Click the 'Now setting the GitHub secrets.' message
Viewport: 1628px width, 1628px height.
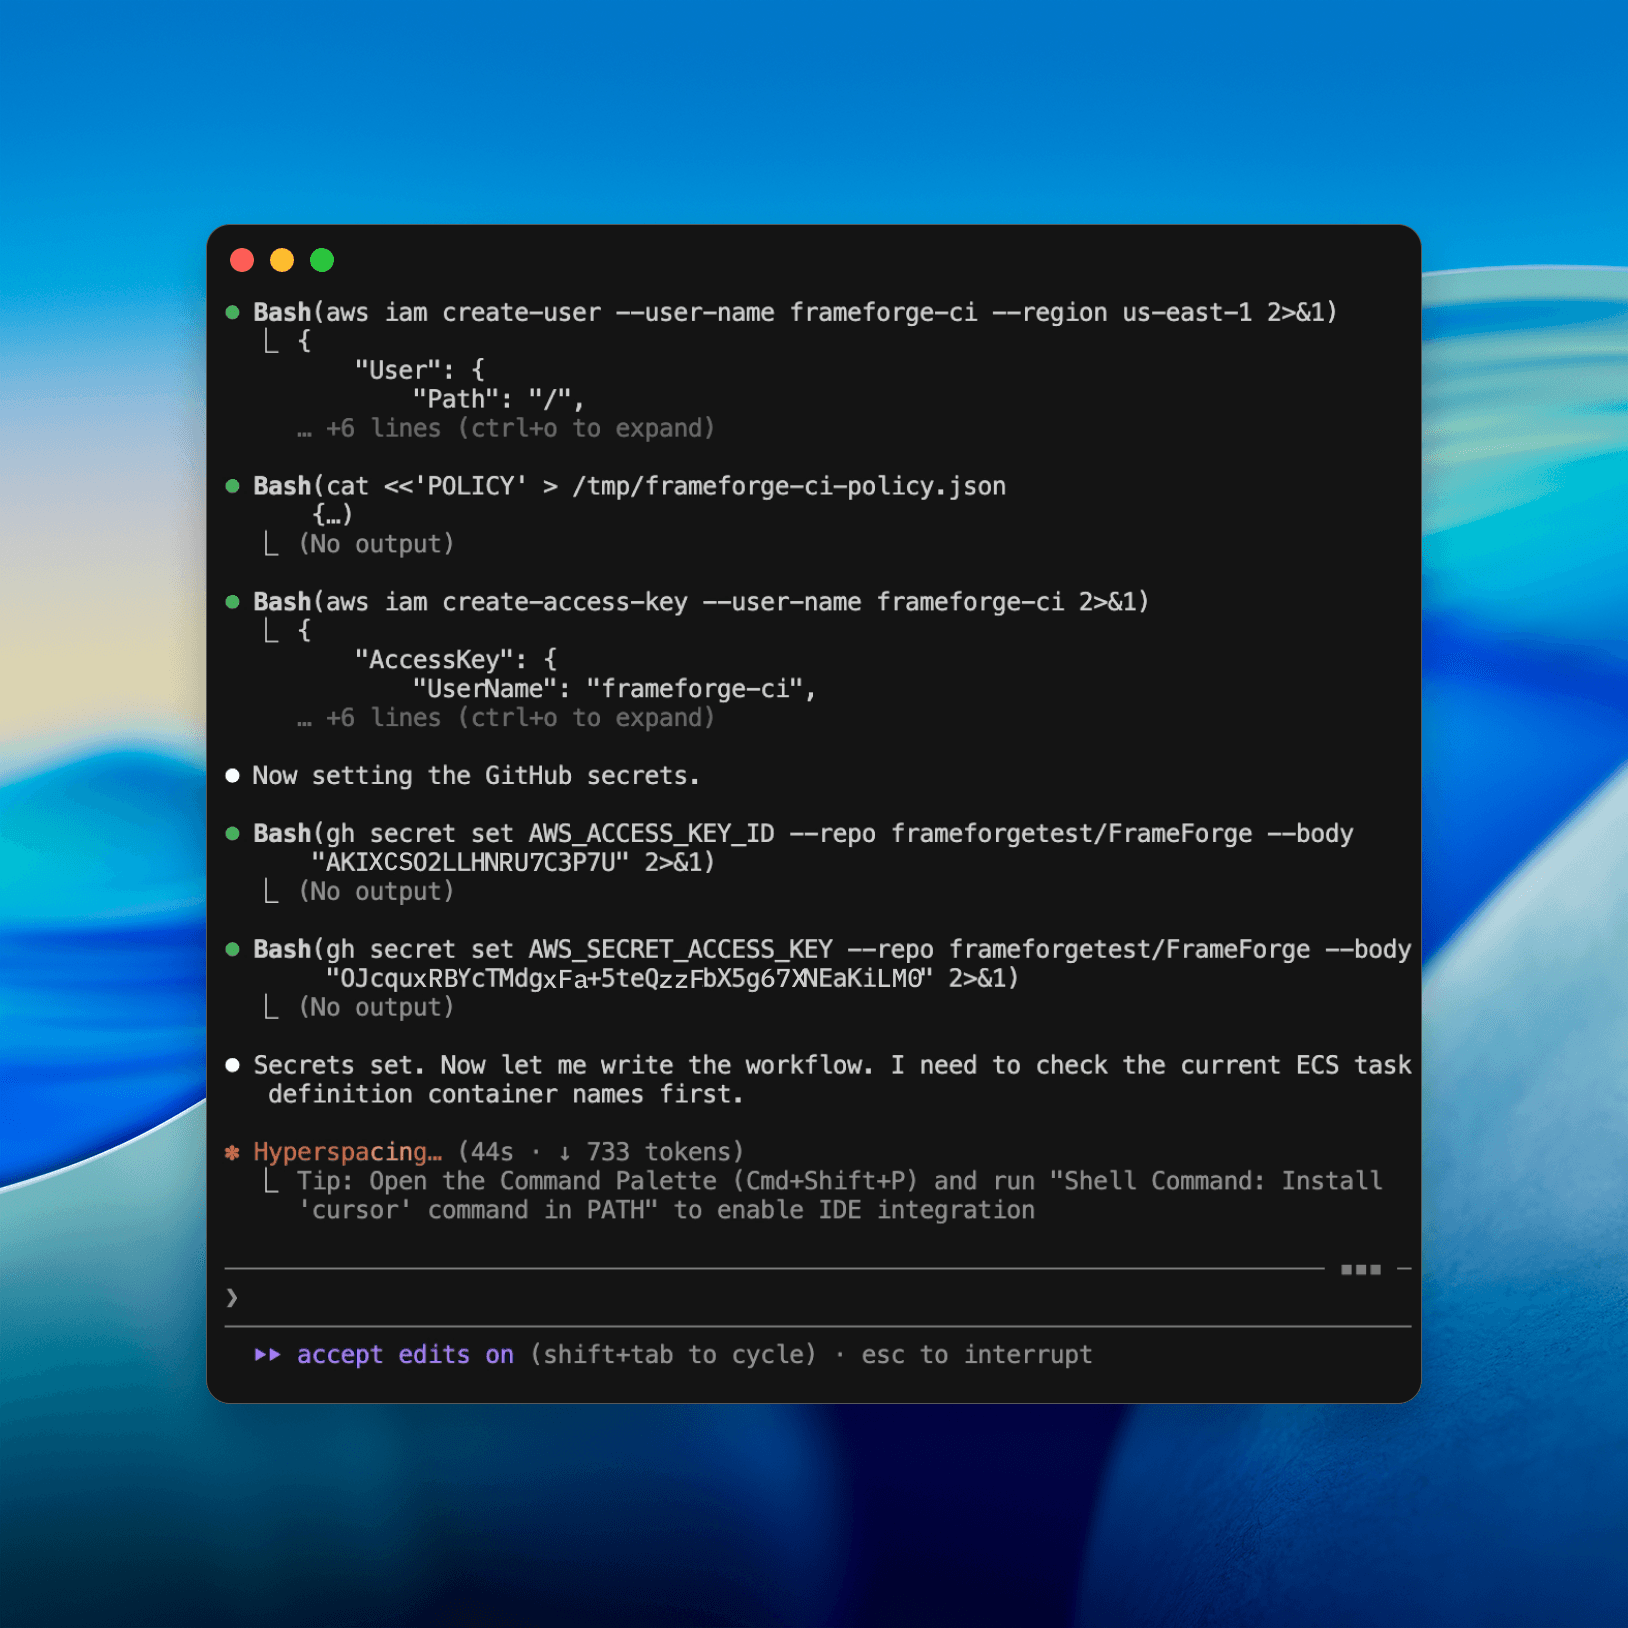476,776
